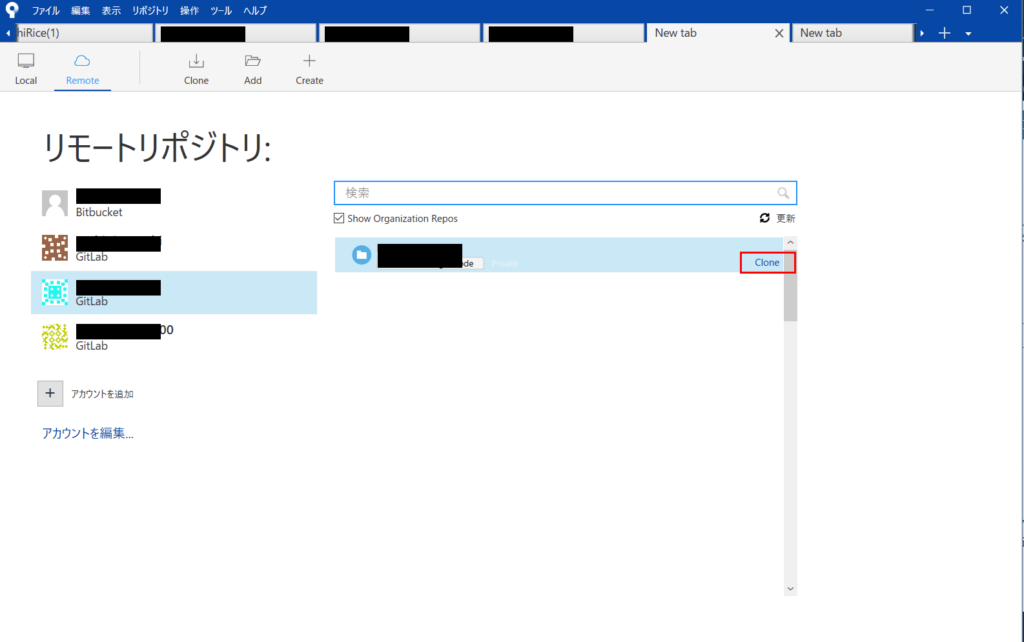Screen dimensions: 1024x642
Task: Click the Sourcetree logo in the title bar
Action: (x=12, y=10)
